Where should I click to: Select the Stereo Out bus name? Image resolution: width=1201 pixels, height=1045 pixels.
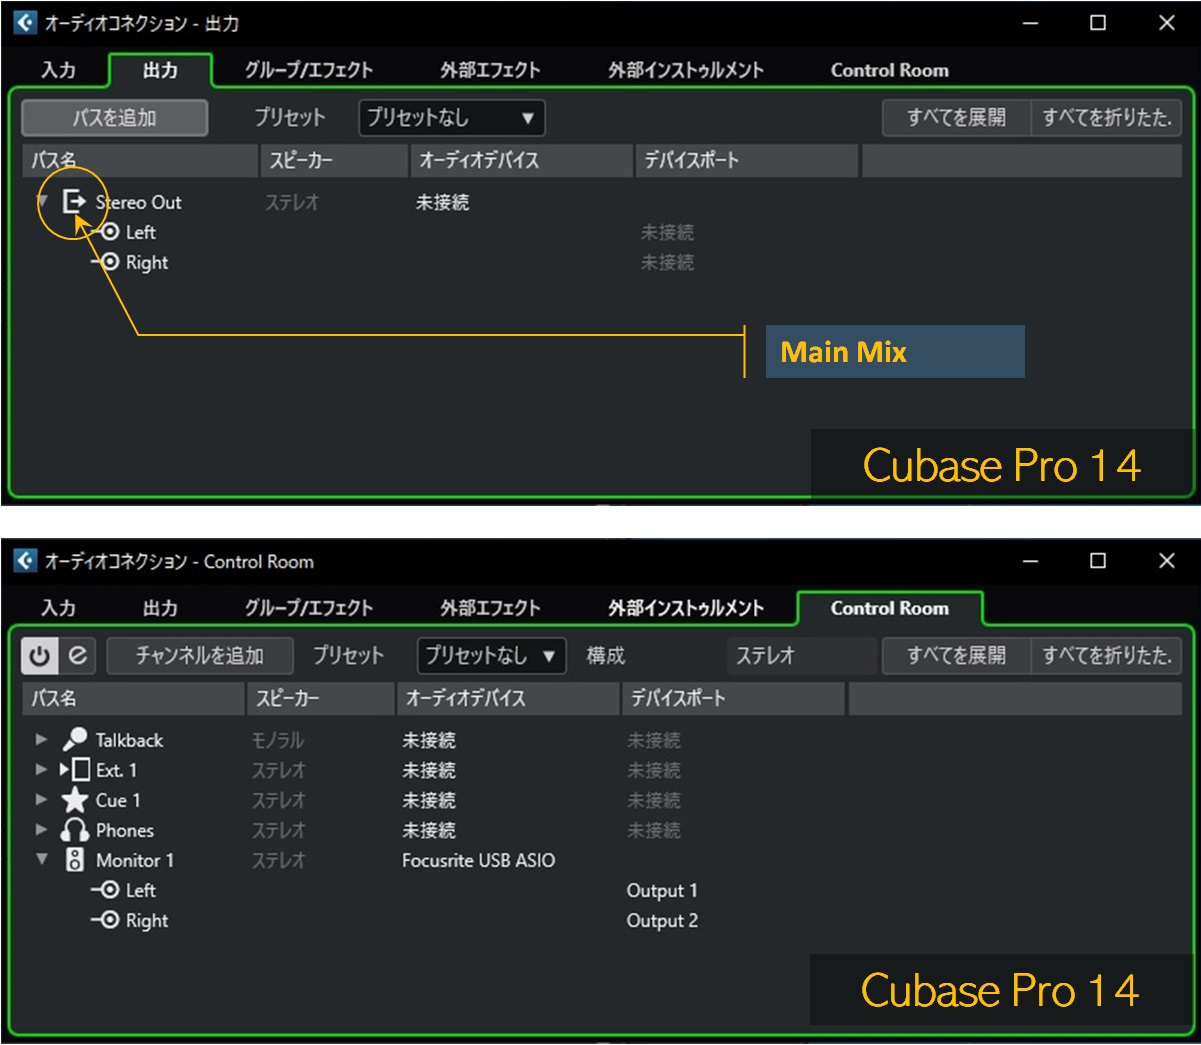tap(139, 202)
